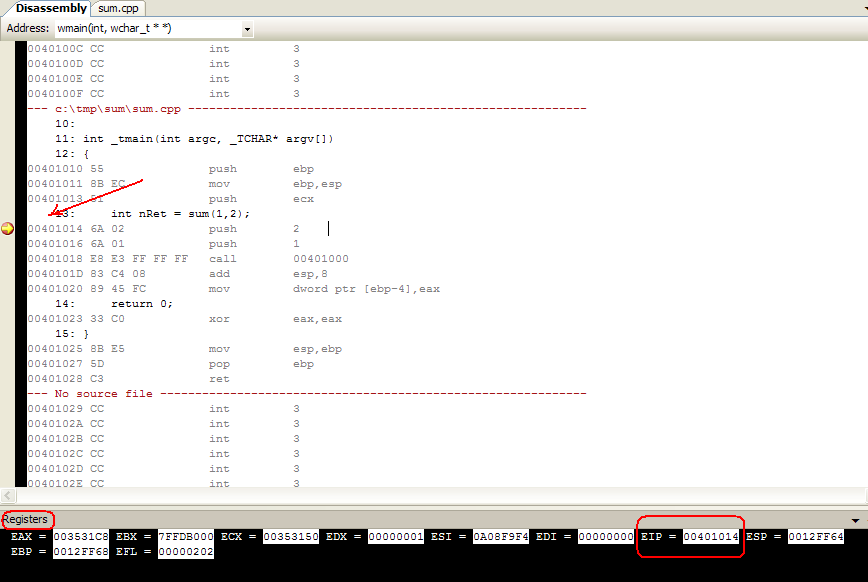Image resolution: width=868 pixels, height=582 pixels.
Task: Expand the Address dropdown arrow
Action: pyautogui.click(x=247, y=29)
